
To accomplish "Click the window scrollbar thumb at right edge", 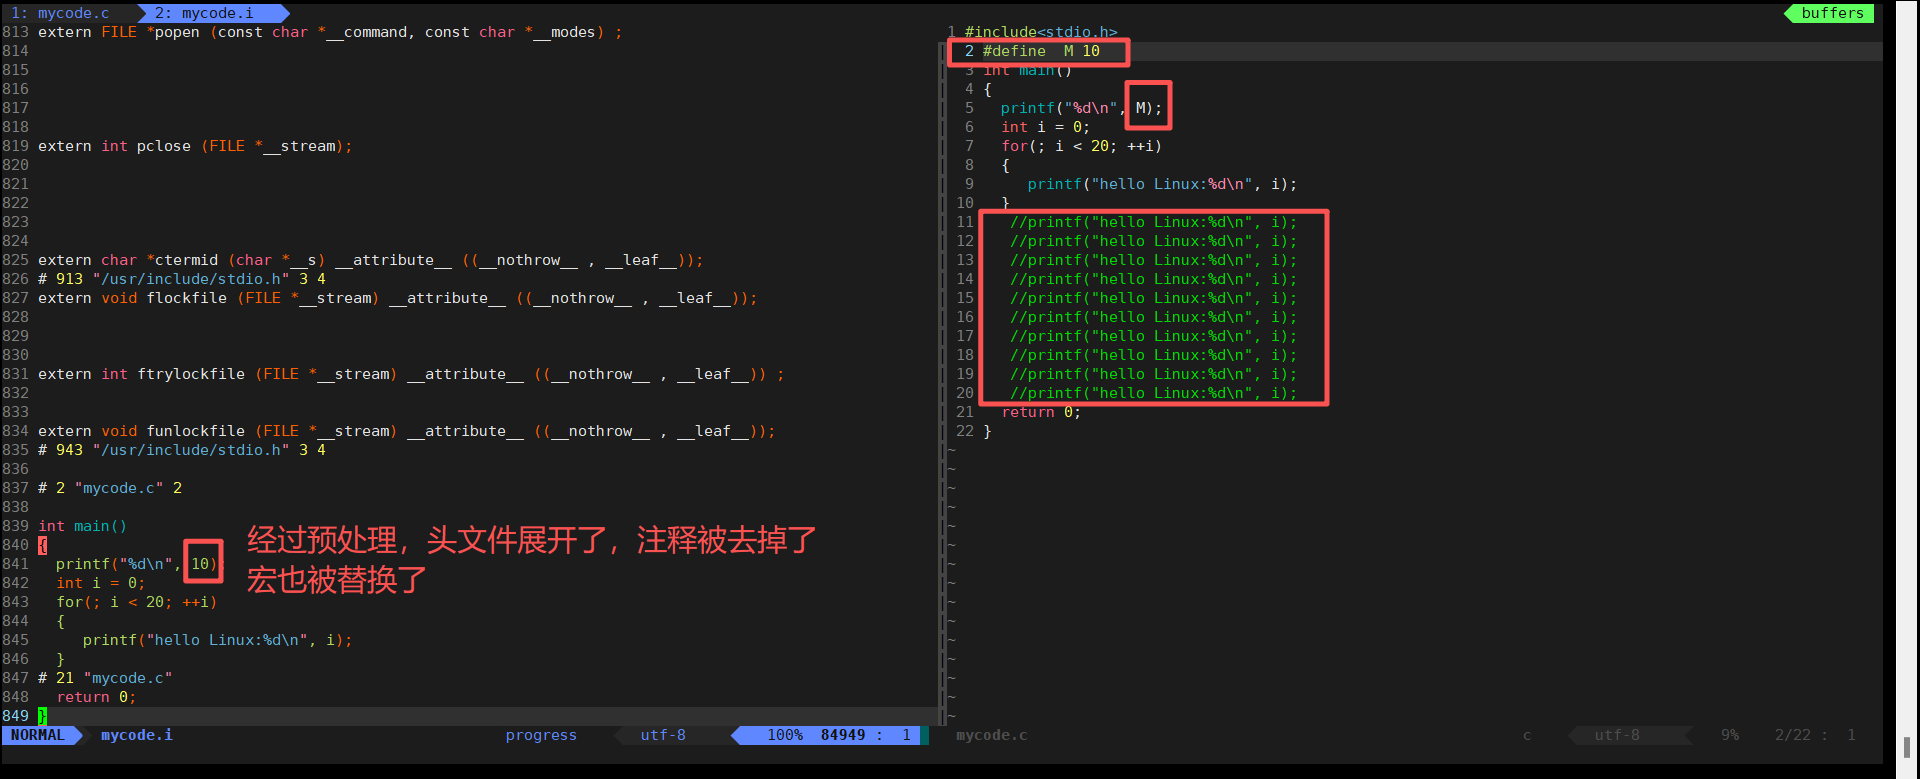I will 1907,748.
